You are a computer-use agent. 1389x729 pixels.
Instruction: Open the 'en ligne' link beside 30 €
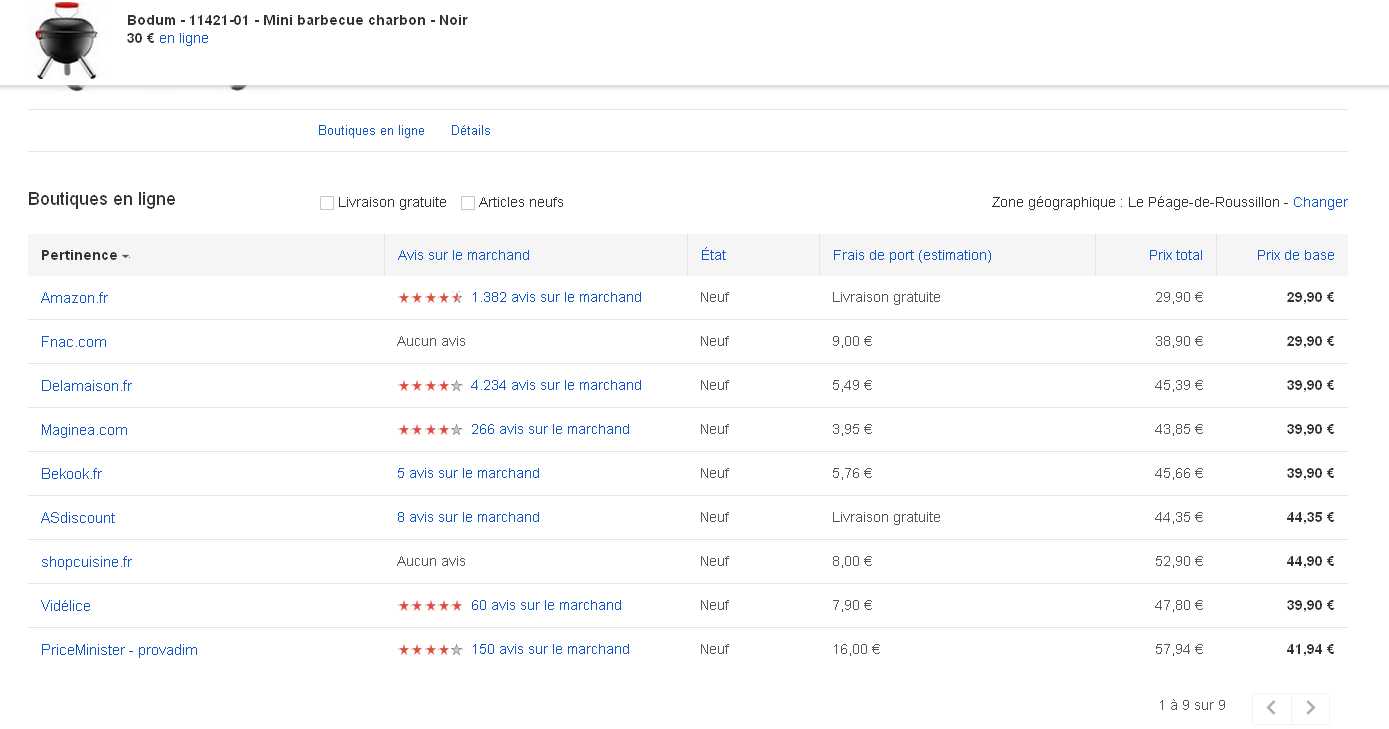click(184, 38)
